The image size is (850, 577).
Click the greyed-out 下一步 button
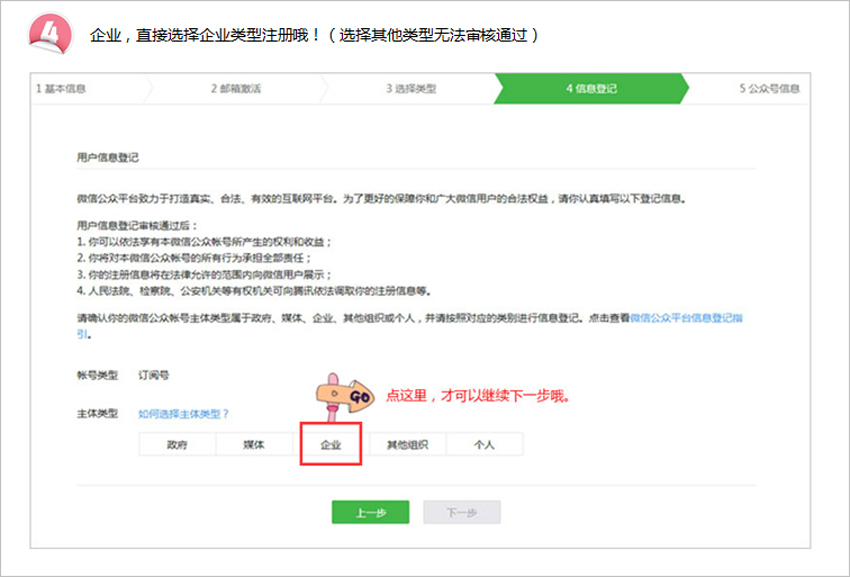461,512
